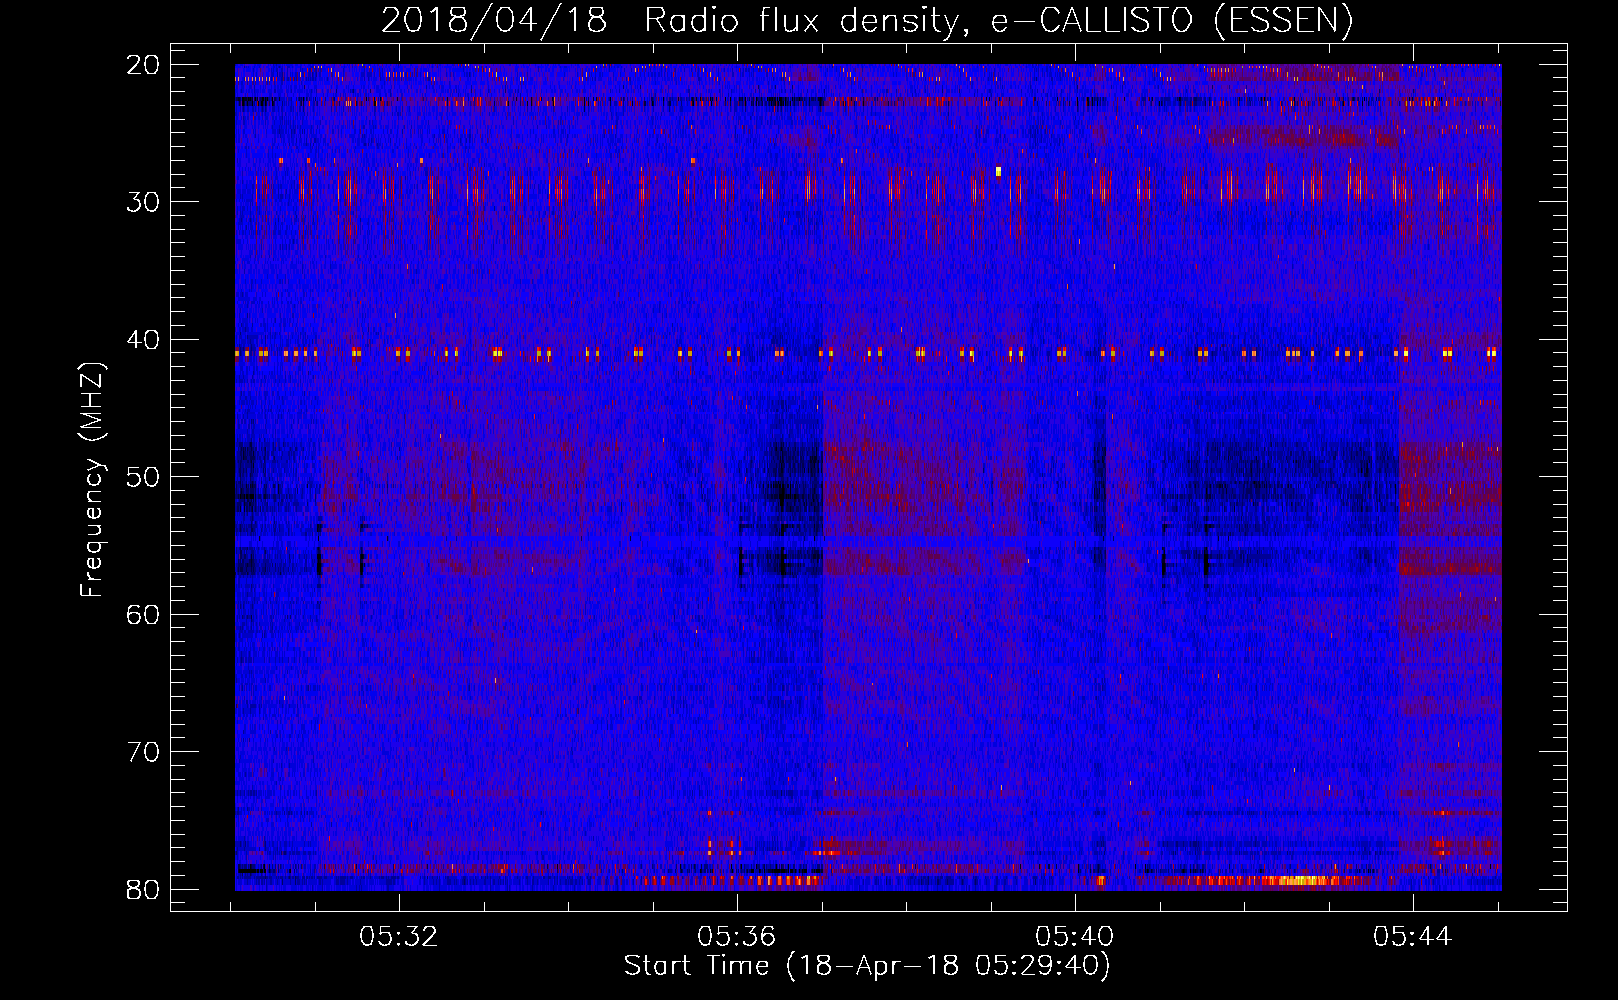1618x1000 pixels.
Task: Click the plot title '2018/04/18 Radio flux density'
Action: [x=867, y=20]
